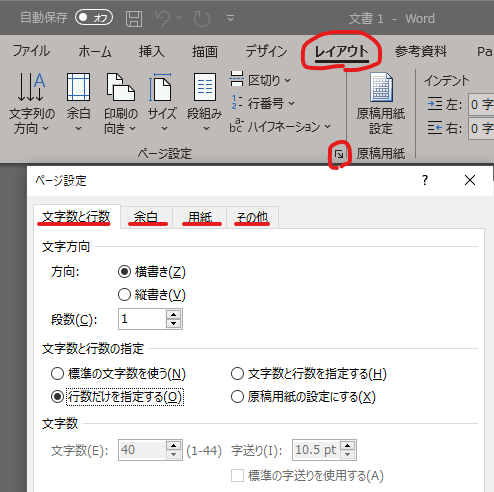Select 縦書き(V) radio button

click(124, 295)
